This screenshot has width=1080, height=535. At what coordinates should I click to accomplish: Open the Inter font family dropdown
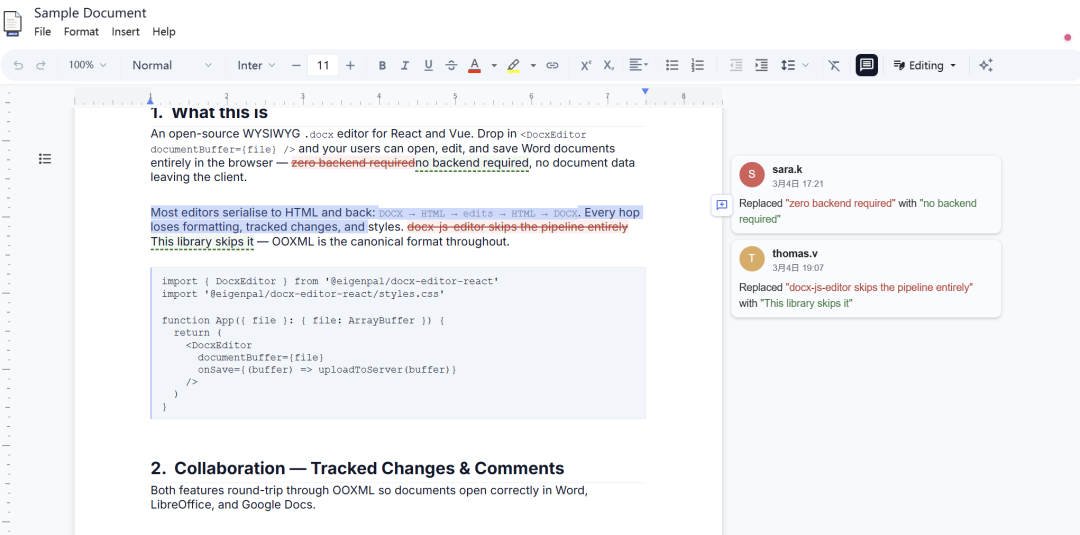256,65
